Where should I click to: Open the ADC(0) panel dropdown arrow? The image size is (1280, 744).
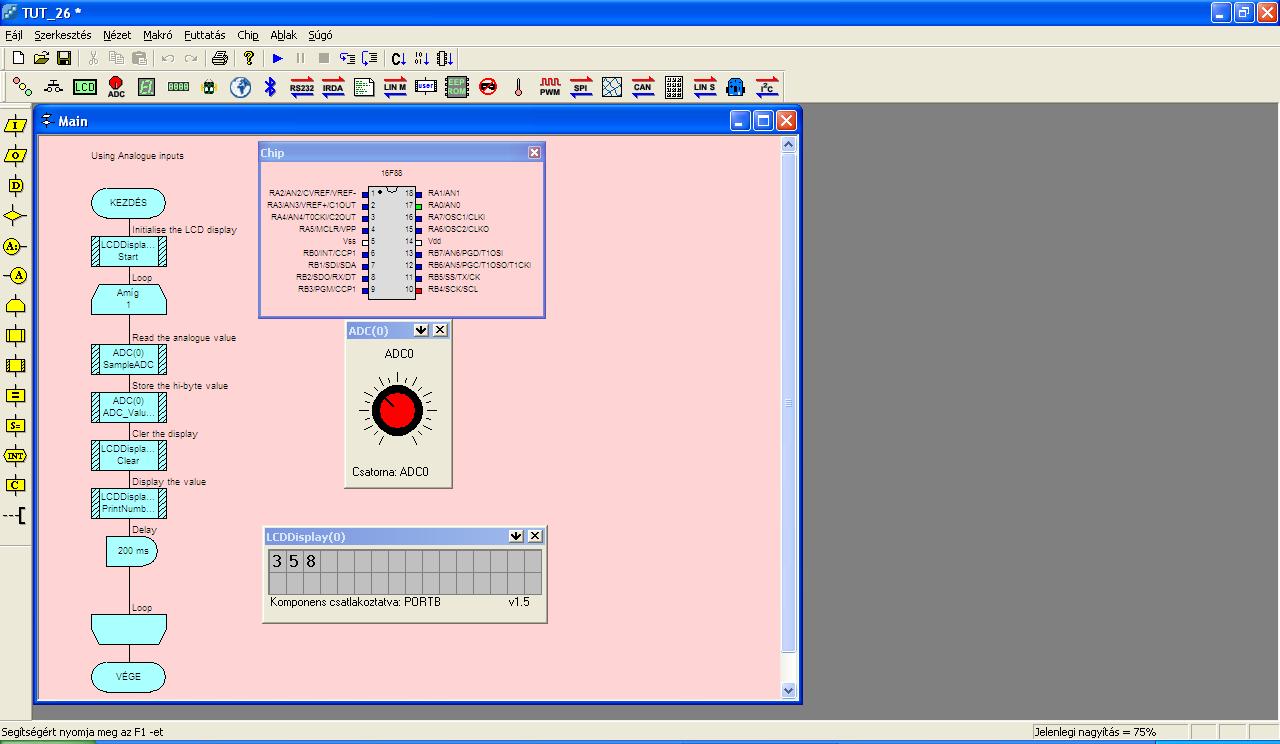coord(421,330)
